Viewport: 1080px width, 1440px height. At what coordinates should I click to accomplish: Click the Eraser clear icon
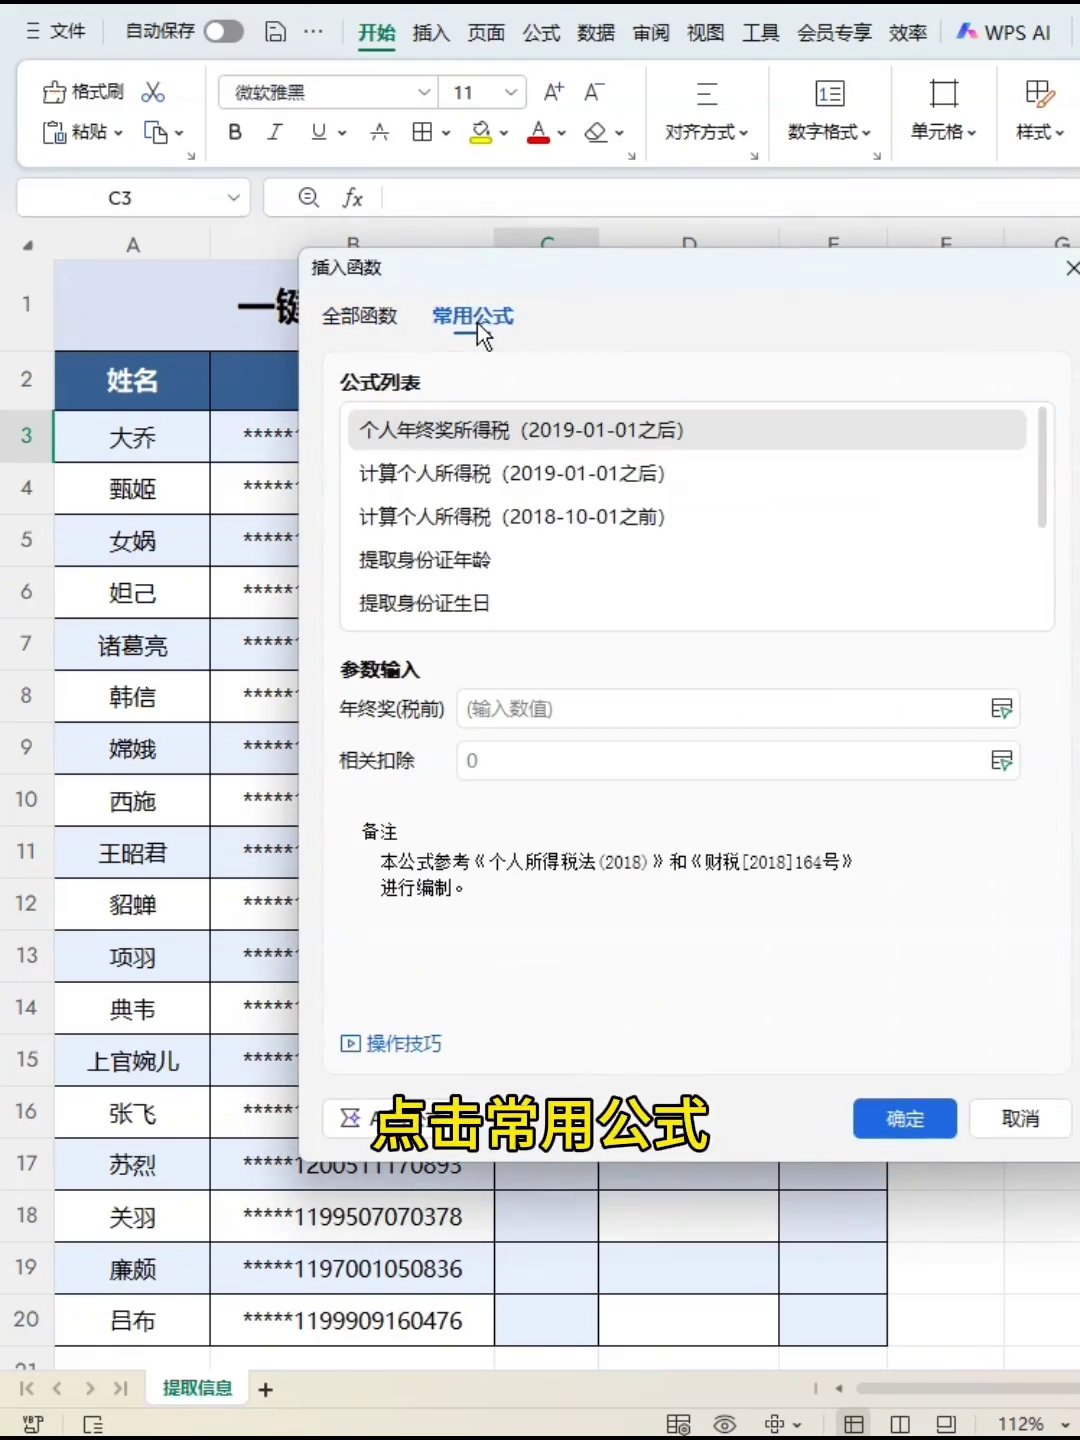(x=597, y=132)
